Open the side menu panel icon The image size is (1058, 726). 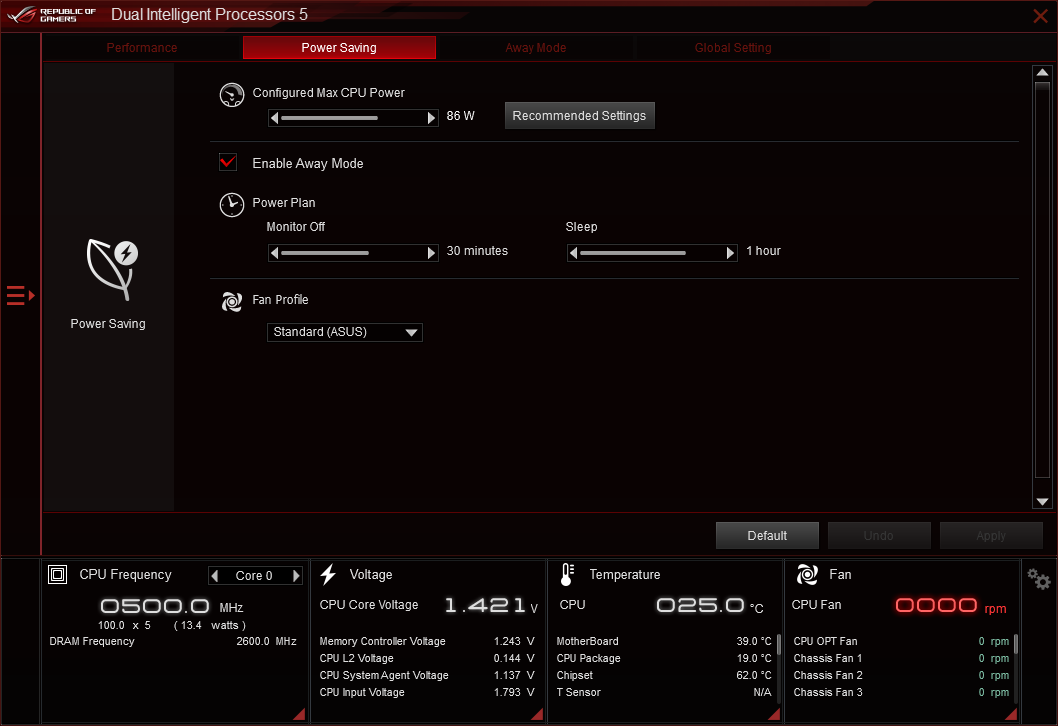(20, 296)
